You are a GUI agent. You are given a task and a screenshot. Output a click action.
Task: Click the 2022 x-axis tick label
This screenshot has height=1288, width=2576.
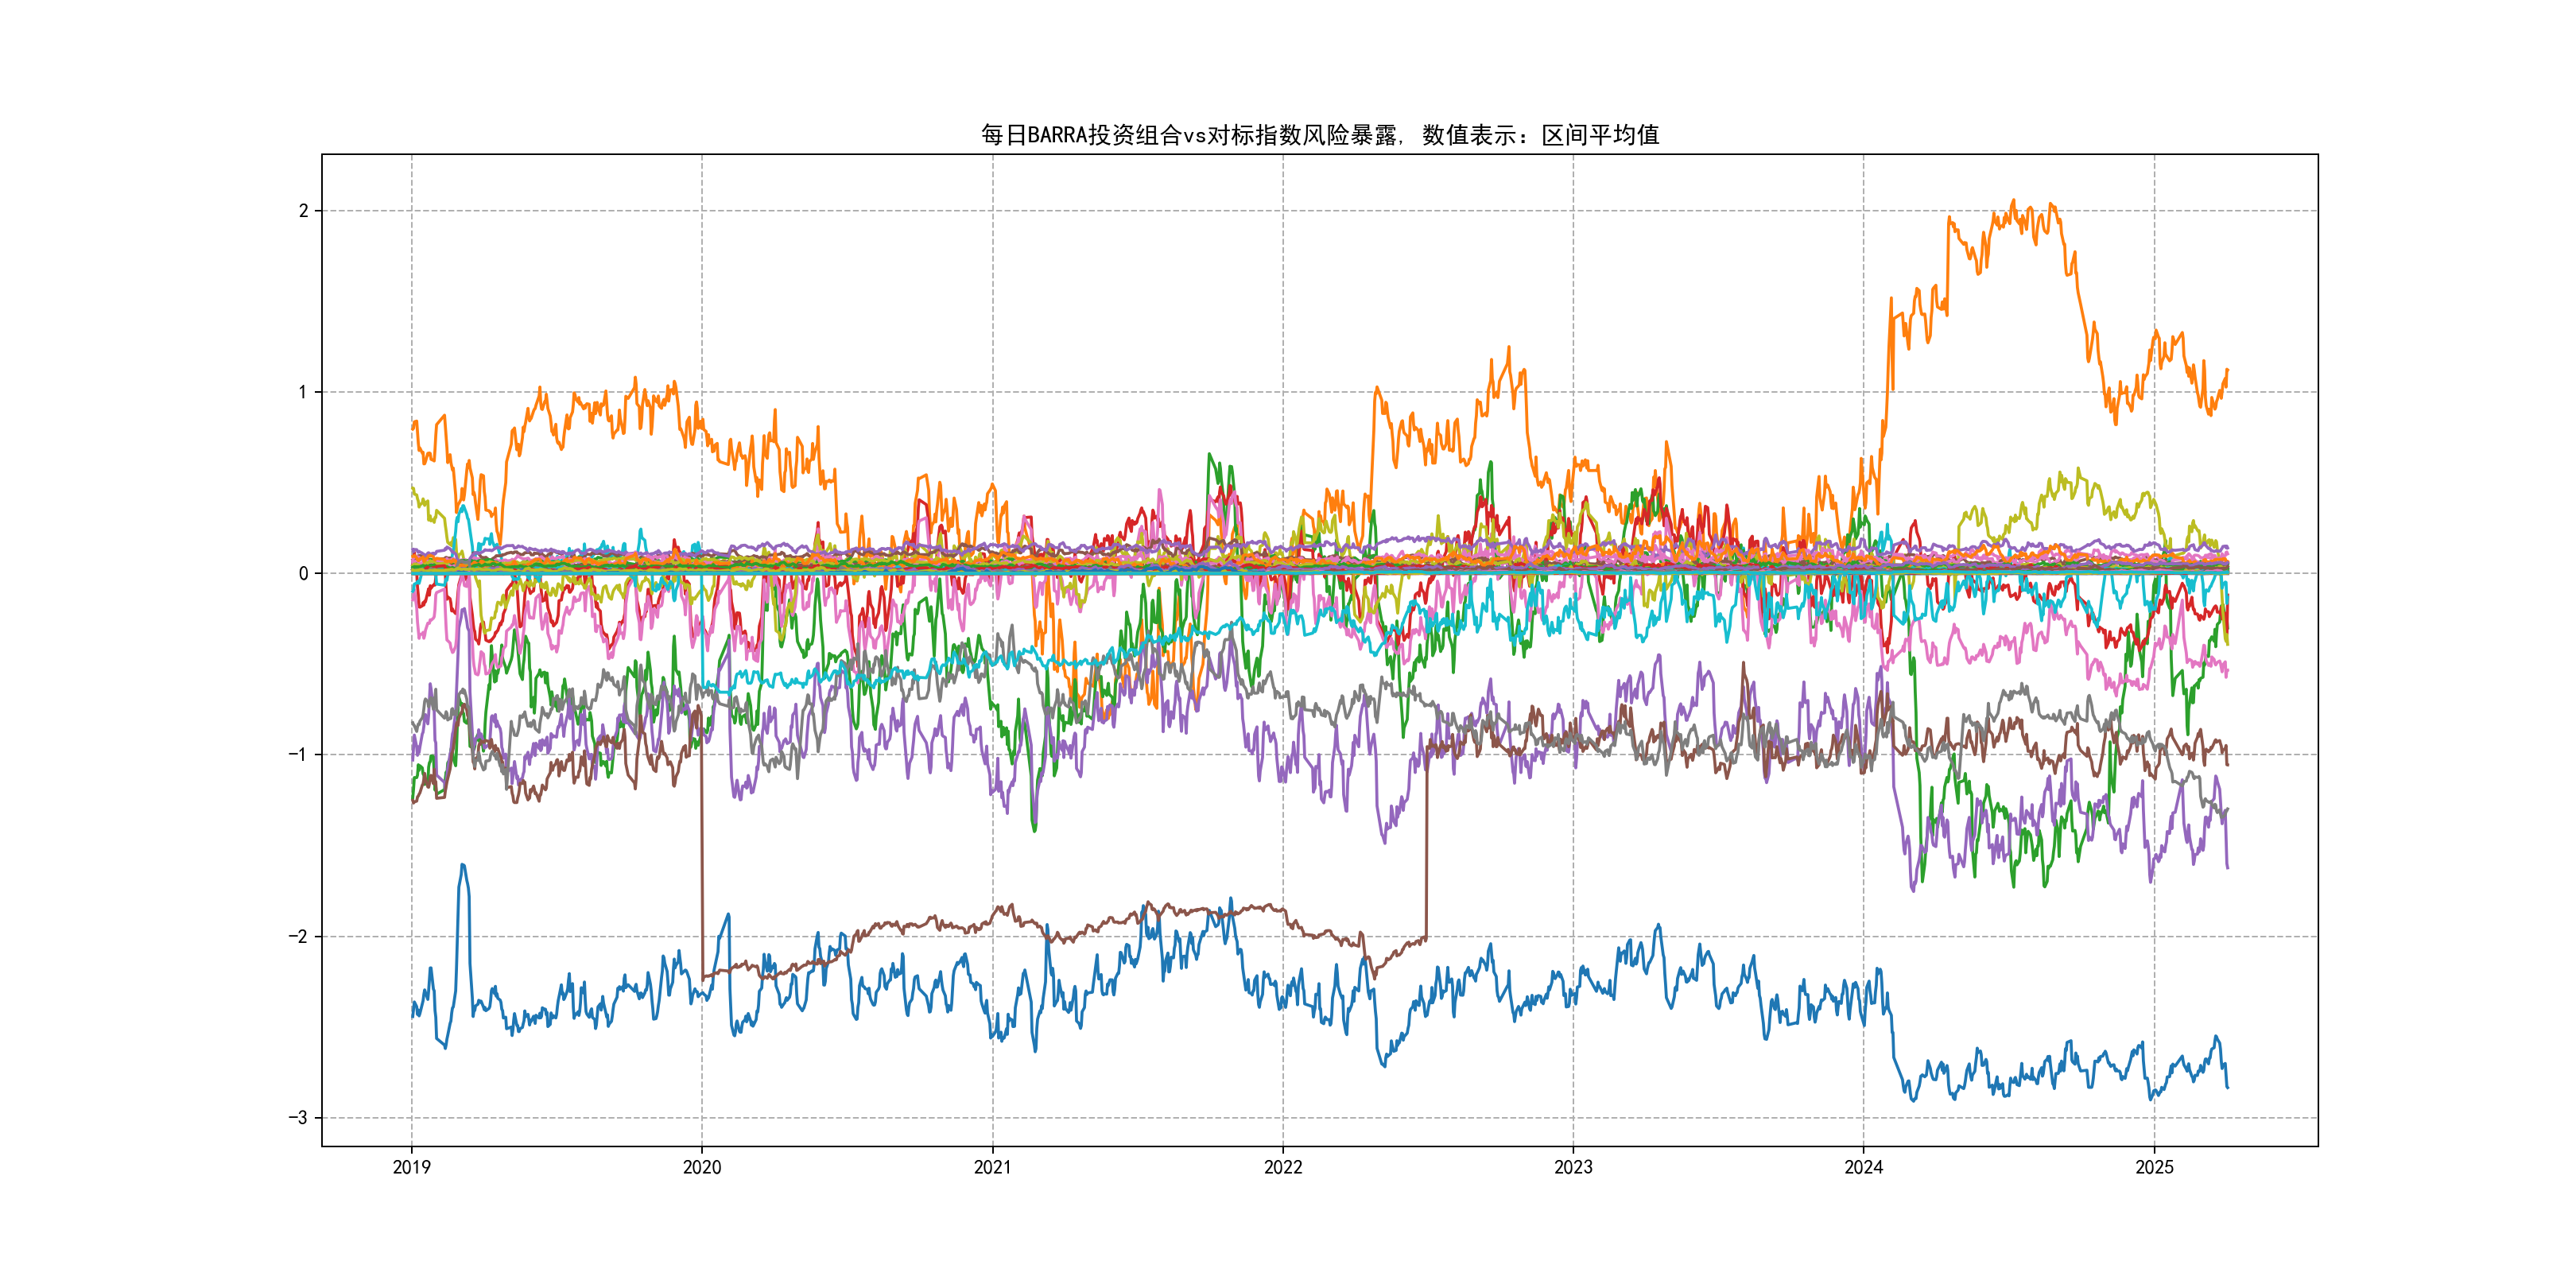click(x=1282, y=1167)
